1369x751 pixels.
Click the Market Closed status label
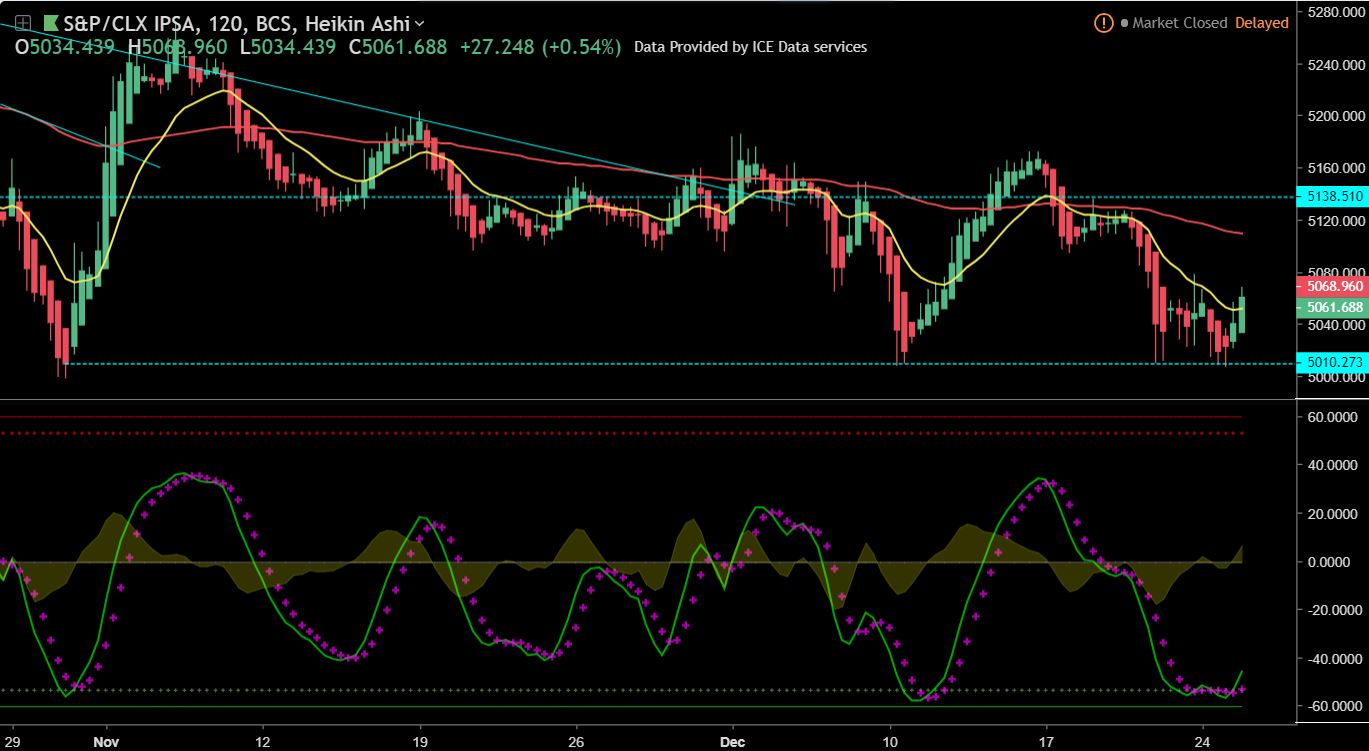click(1180, 22)
